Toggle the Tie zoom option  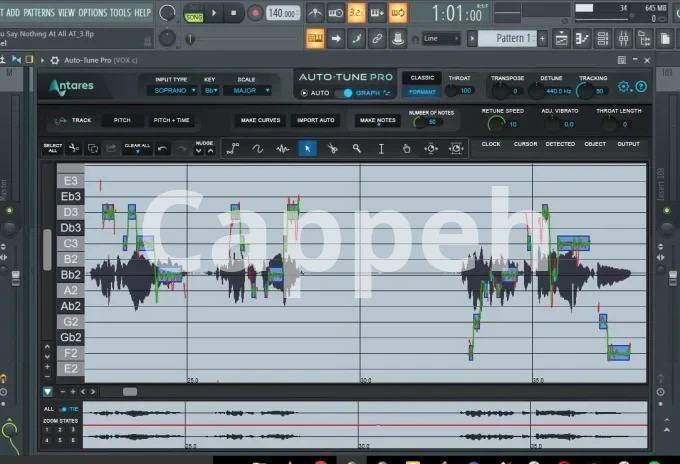click(70, 409)
